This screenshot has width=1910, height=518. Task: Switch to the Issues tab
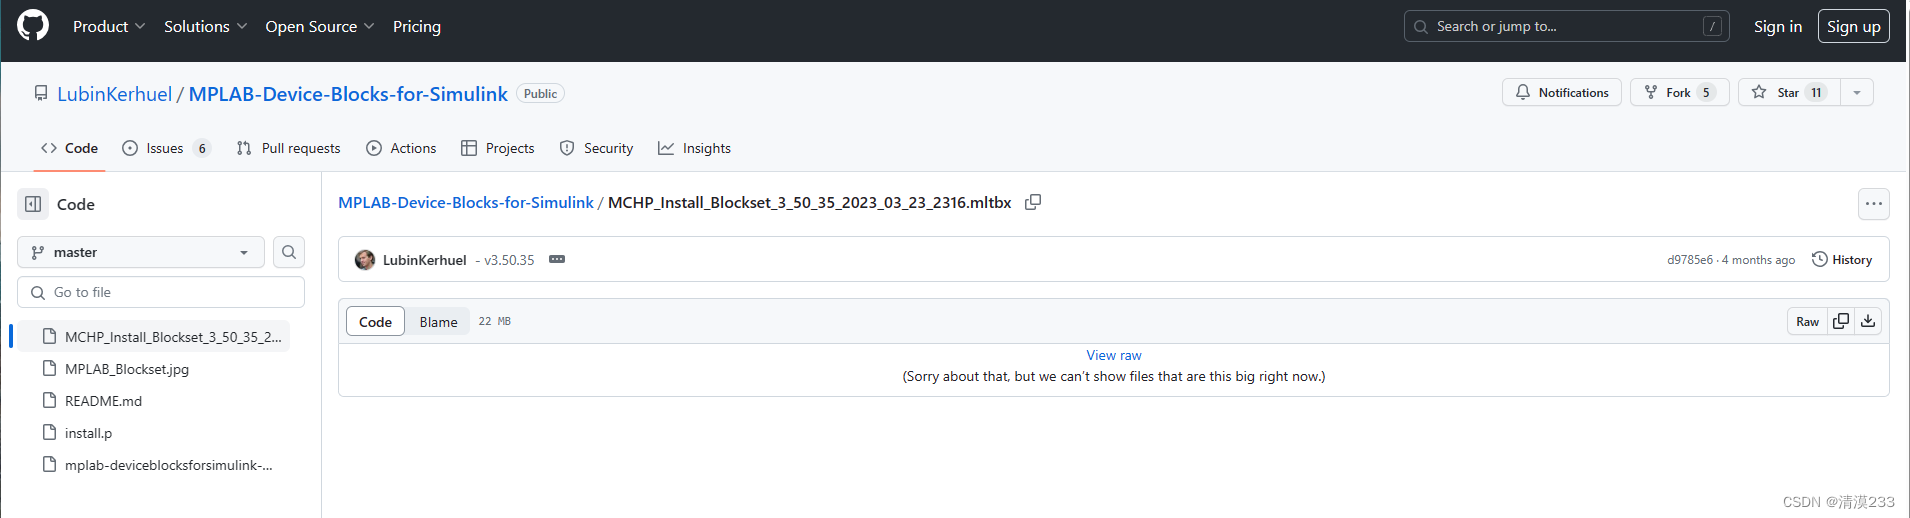[166, 148]
